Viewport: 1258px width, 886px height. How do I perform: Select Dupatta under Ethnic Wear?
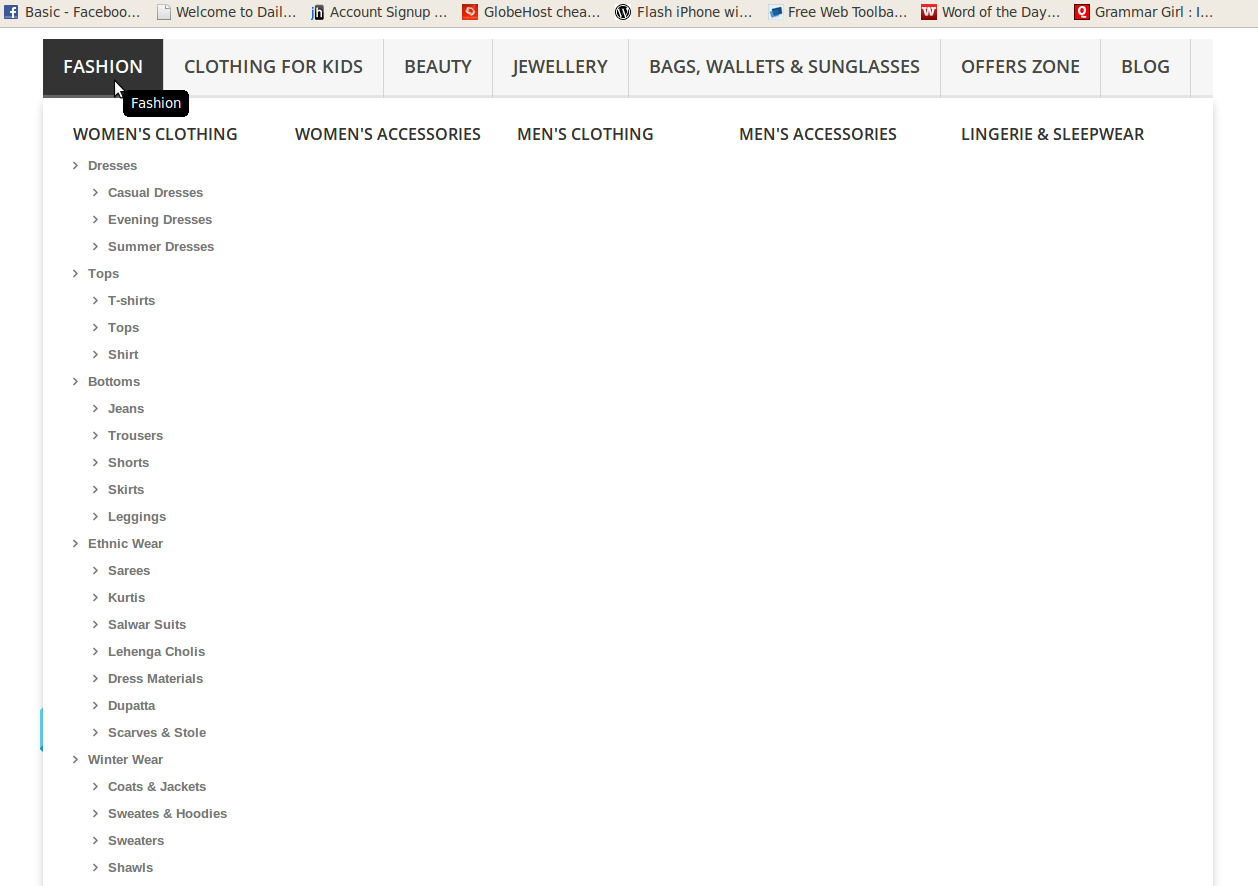[x=131, y=706]
